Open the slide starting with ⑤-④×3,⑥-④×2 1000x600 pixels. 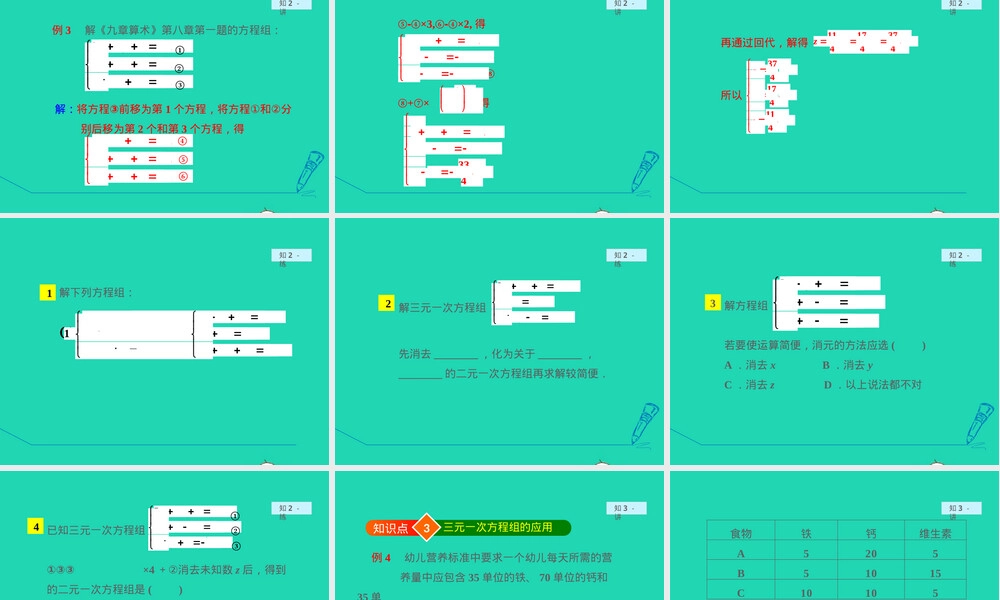tap(499, 105)
